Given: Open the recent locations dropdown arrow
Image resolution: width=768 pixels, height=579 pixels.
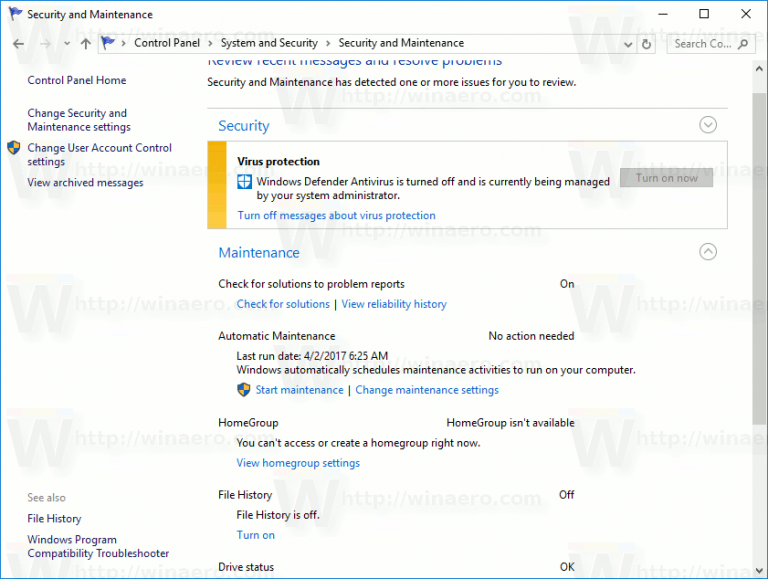Looking at the screenshot, I should point(66,44).
